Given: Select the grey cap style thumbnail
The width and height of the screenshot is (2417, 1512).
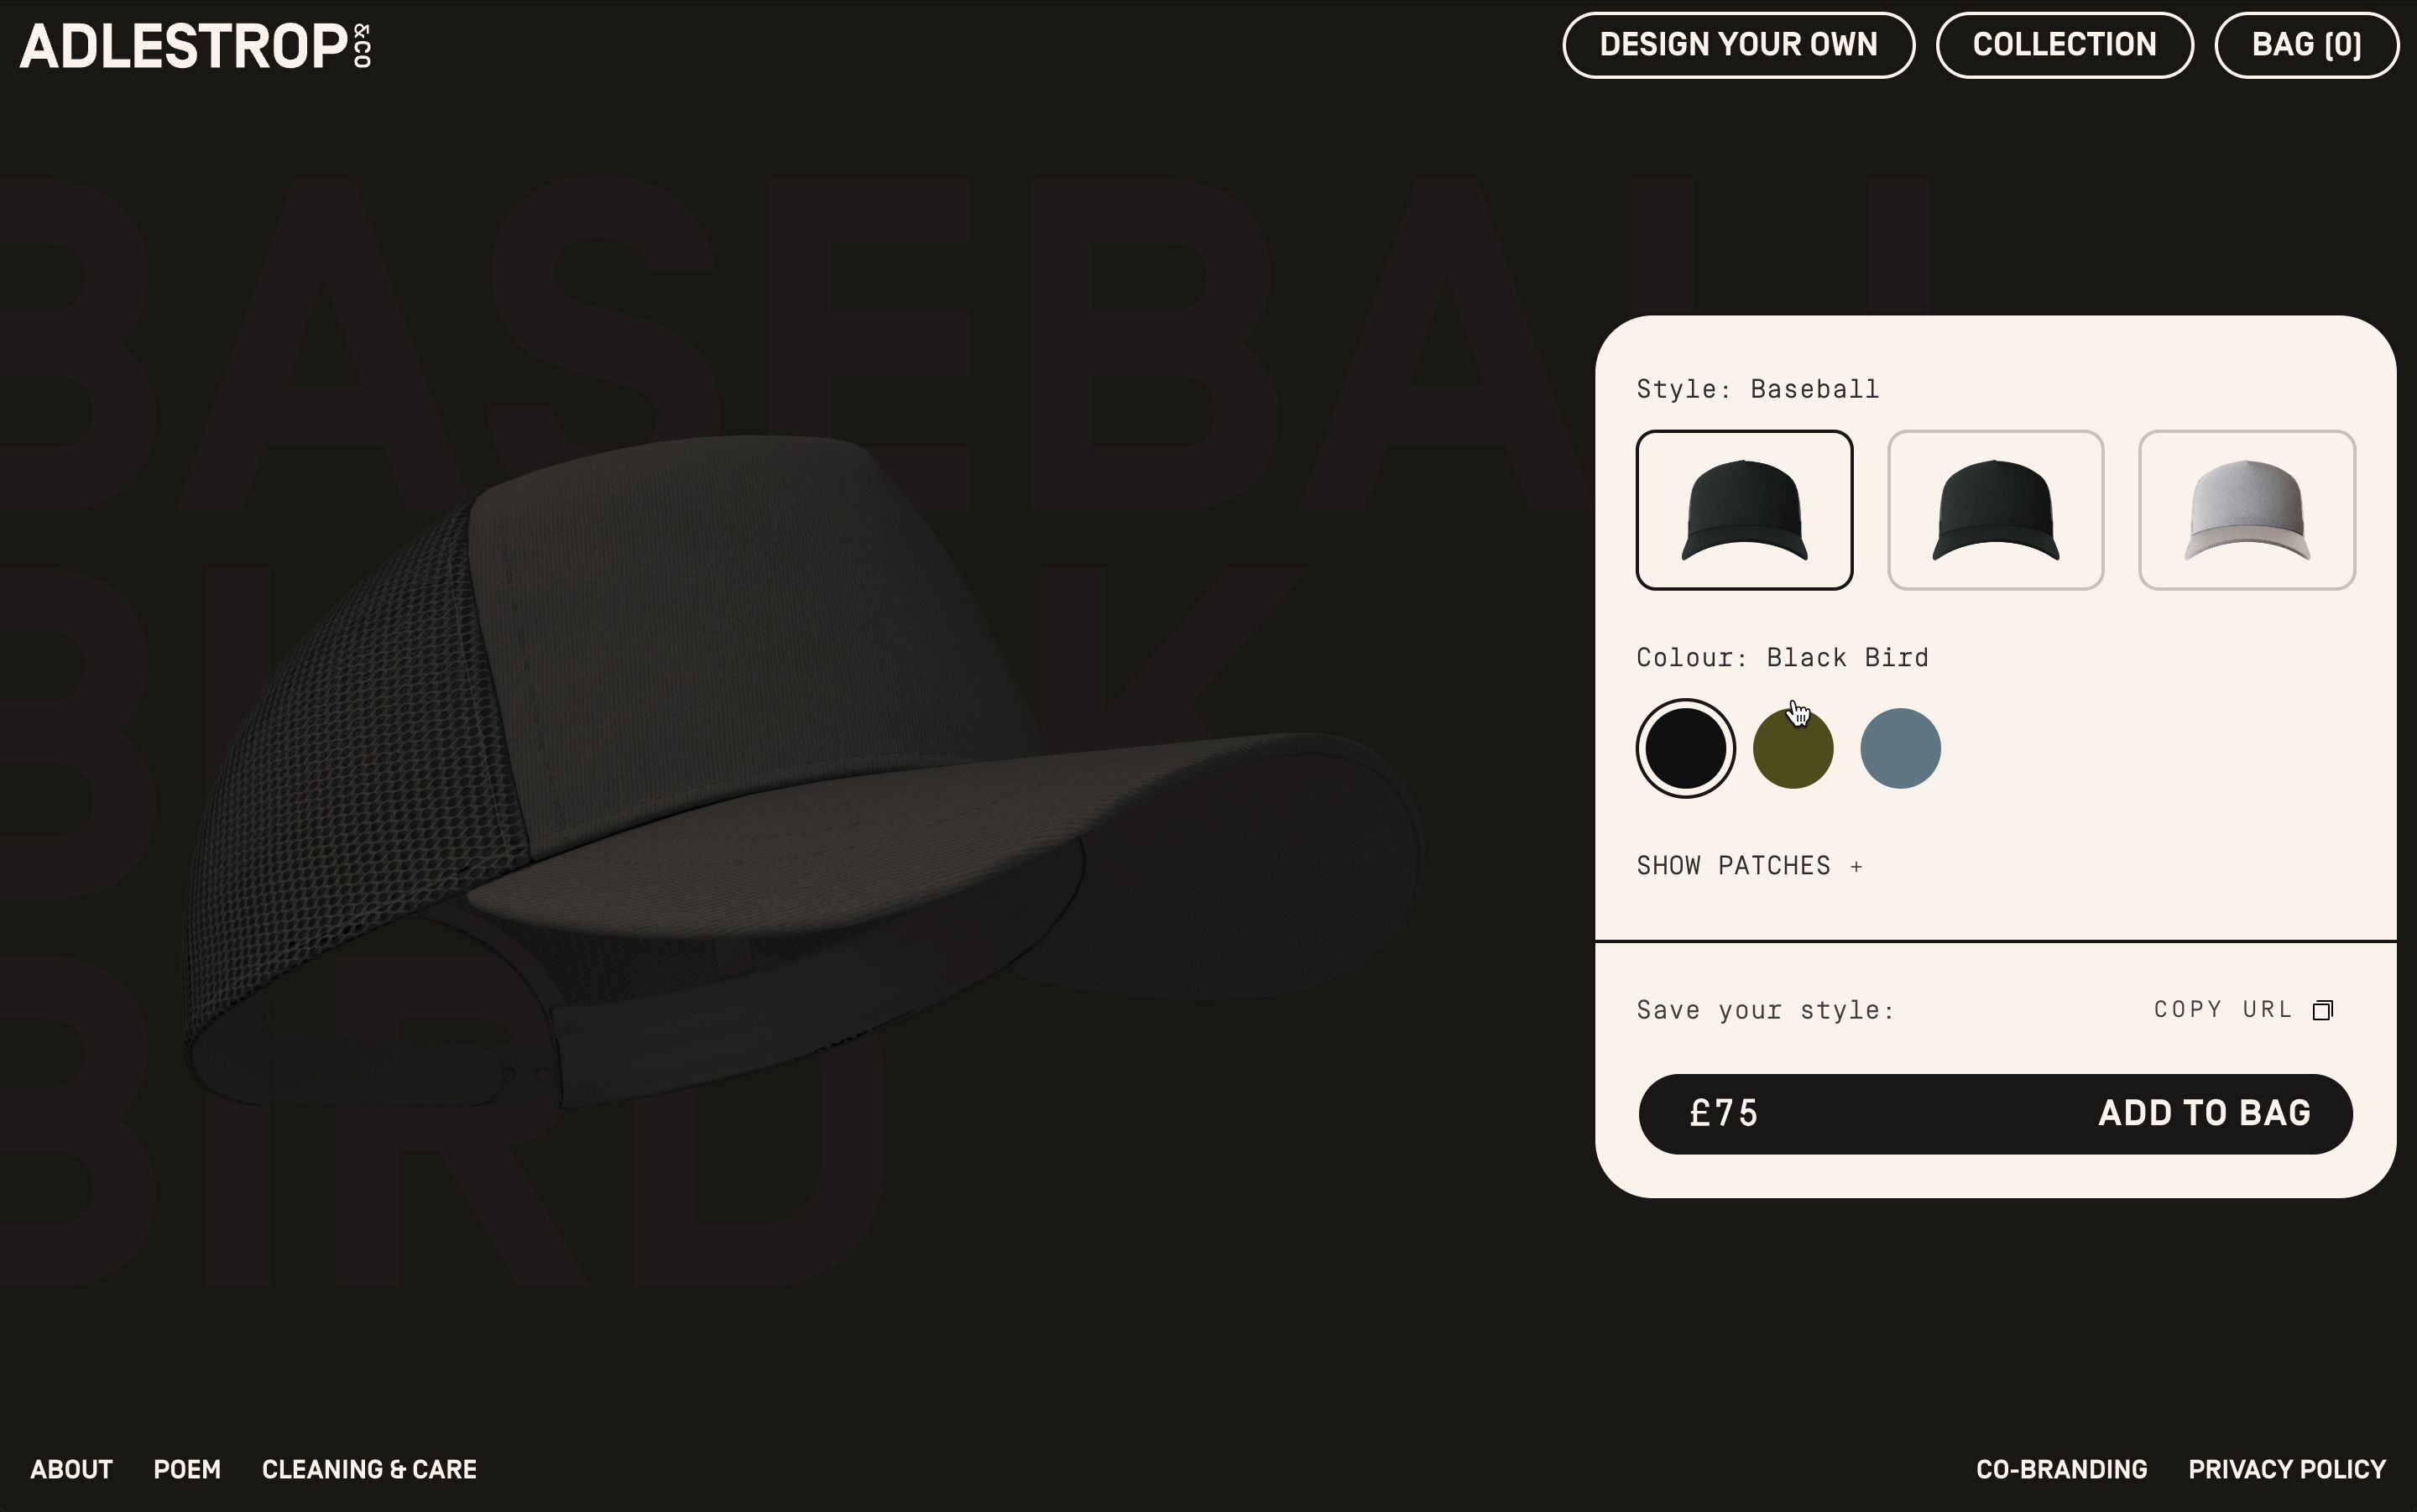Looking at the screenshot, I should point(2247,510).
